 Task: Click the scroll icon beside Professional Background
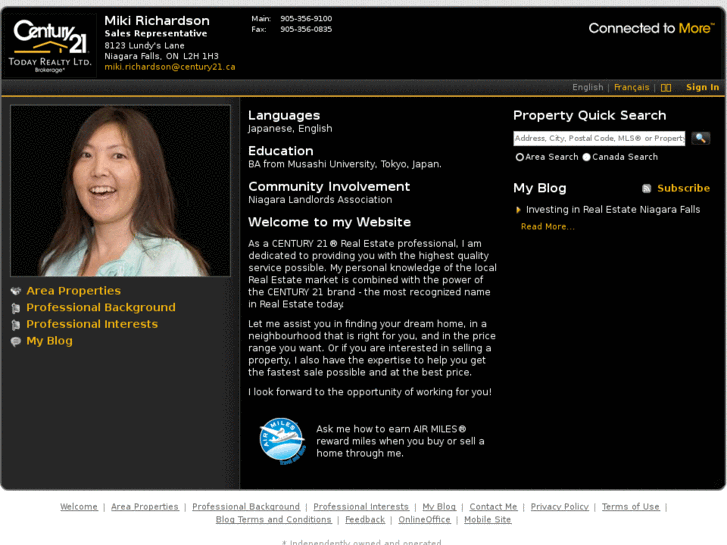(15, 308)
